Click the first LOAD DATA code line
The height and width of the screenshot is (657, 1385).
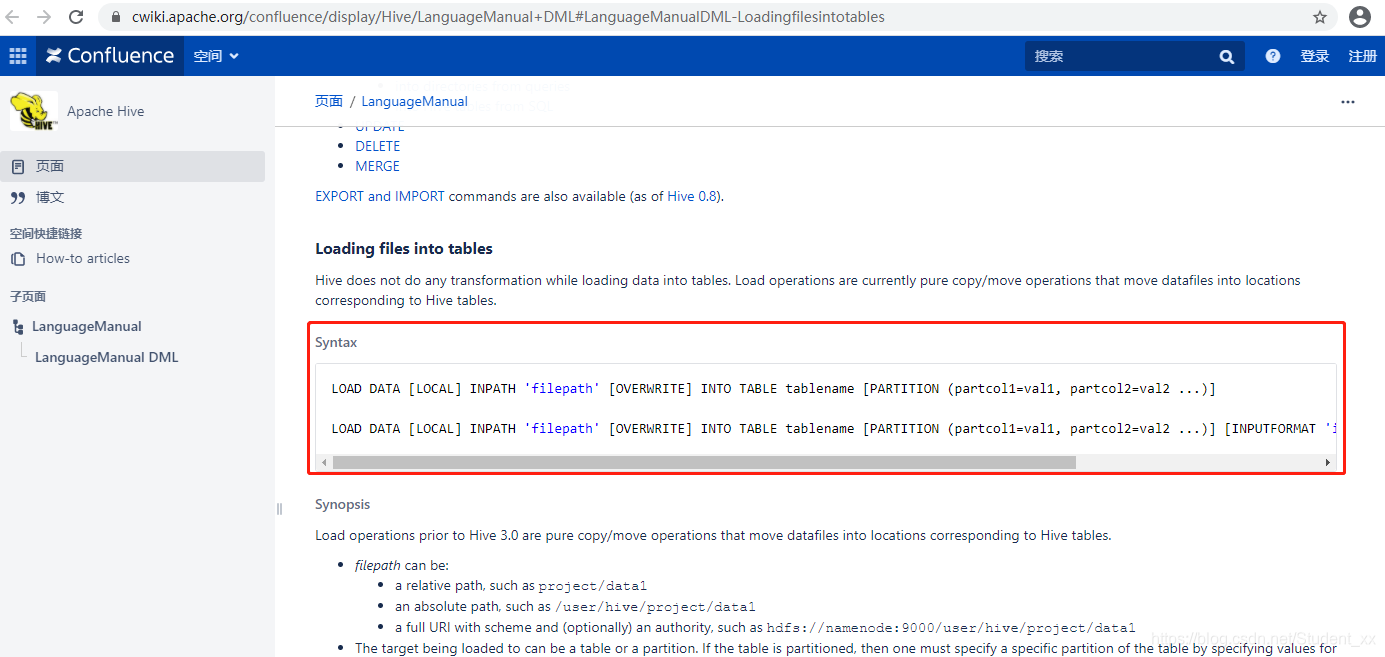click(773, 388)
